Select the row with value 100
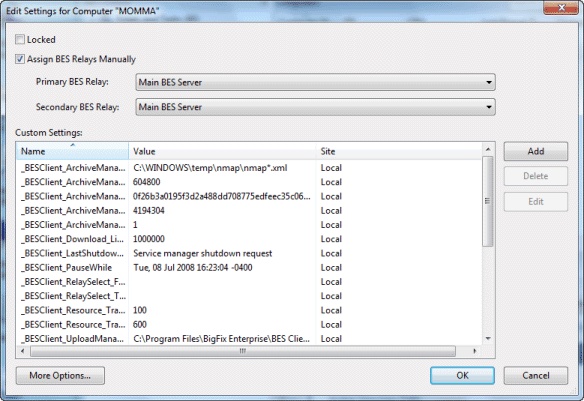Image resolution: width=584 pixels, height=401 pixels. click(249, 310)
